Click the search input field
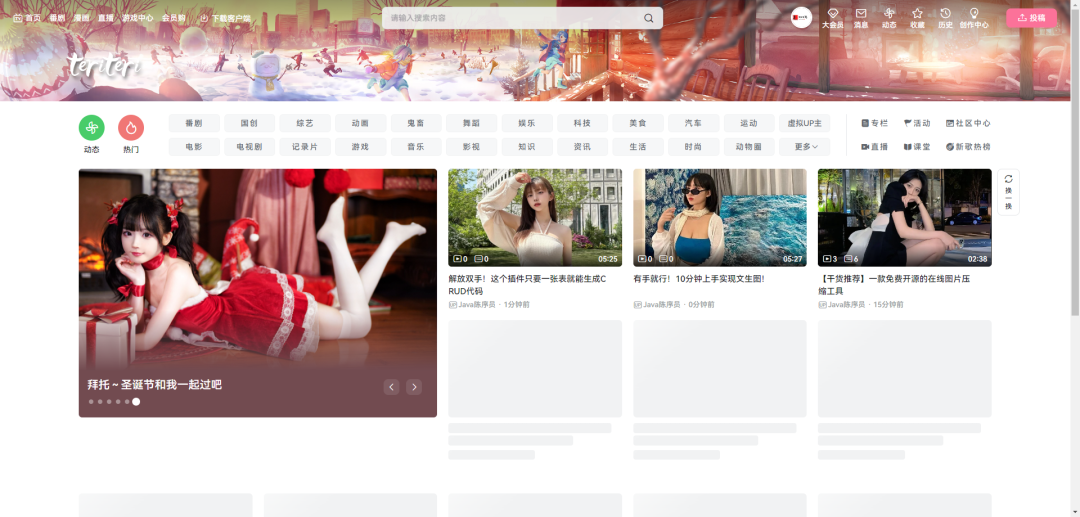 tap(510, 18)
